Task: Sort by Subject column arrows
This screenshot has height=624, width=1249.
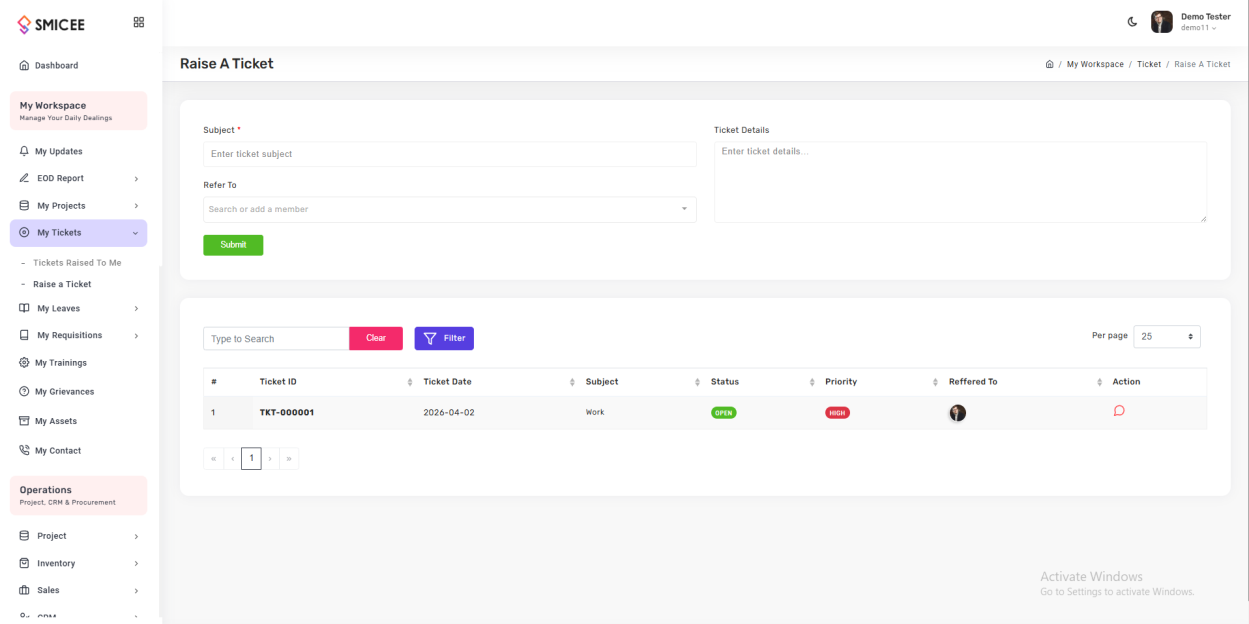Action: click(x=697, y=382)
